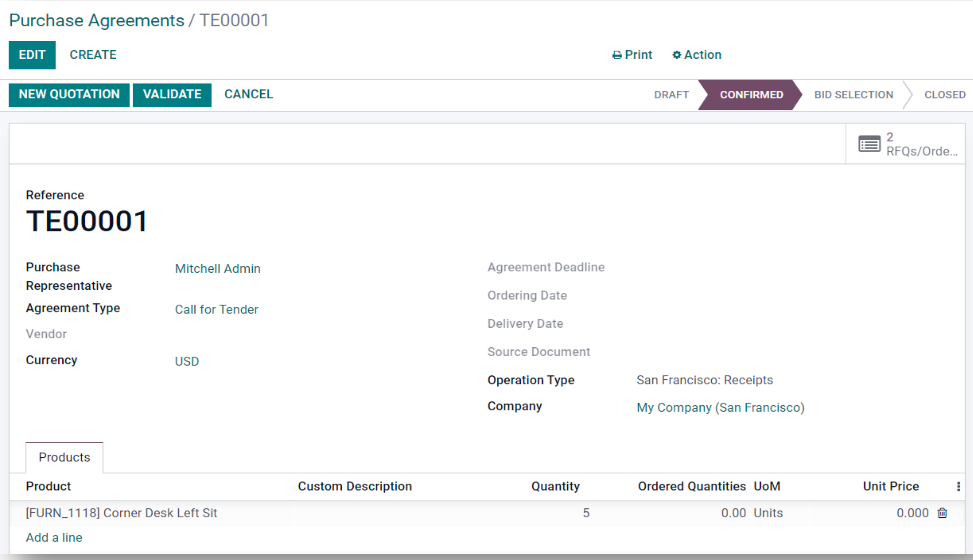Image resolution: width=973 pixels, height=560 pixels.
Task: Open the Print menu
Action: click(632, 55)
